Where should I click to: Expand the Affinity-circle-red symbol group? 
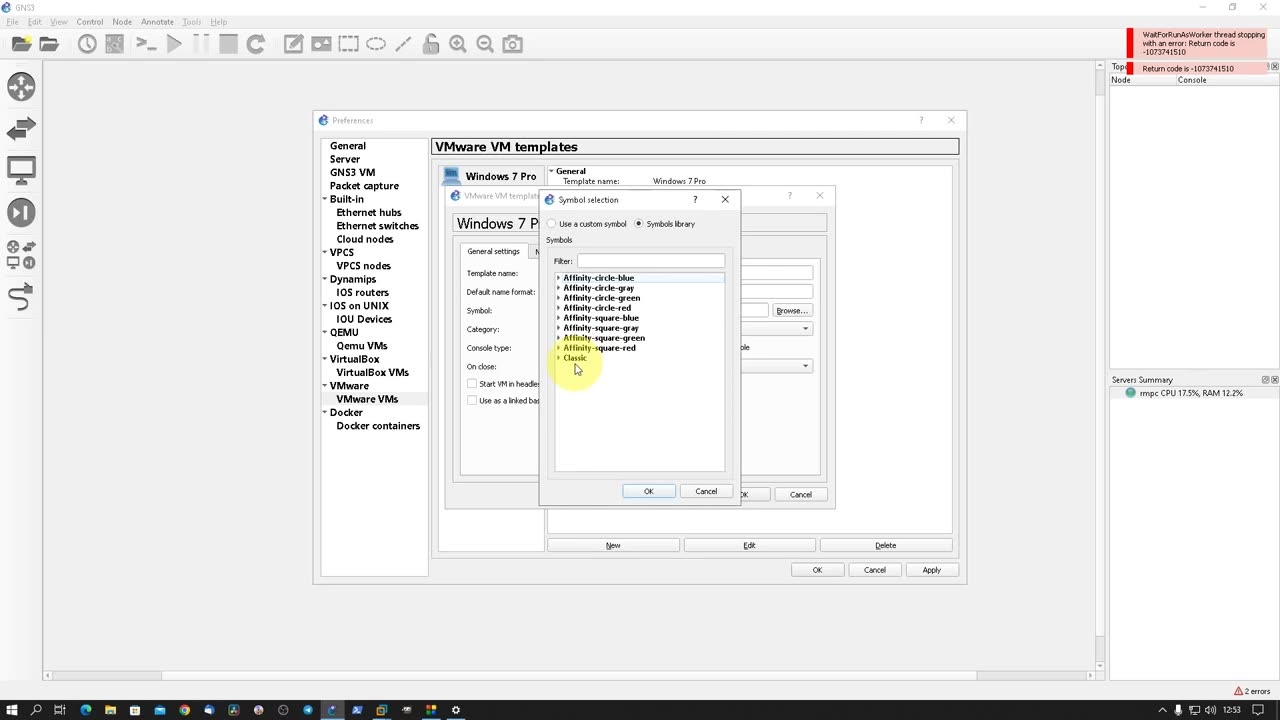(559, 308)
